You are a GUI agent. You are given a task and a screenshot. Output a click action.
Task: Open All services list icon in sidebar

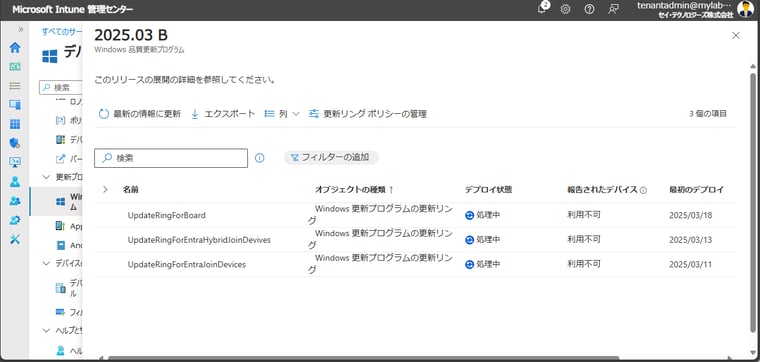coord(15,86)
